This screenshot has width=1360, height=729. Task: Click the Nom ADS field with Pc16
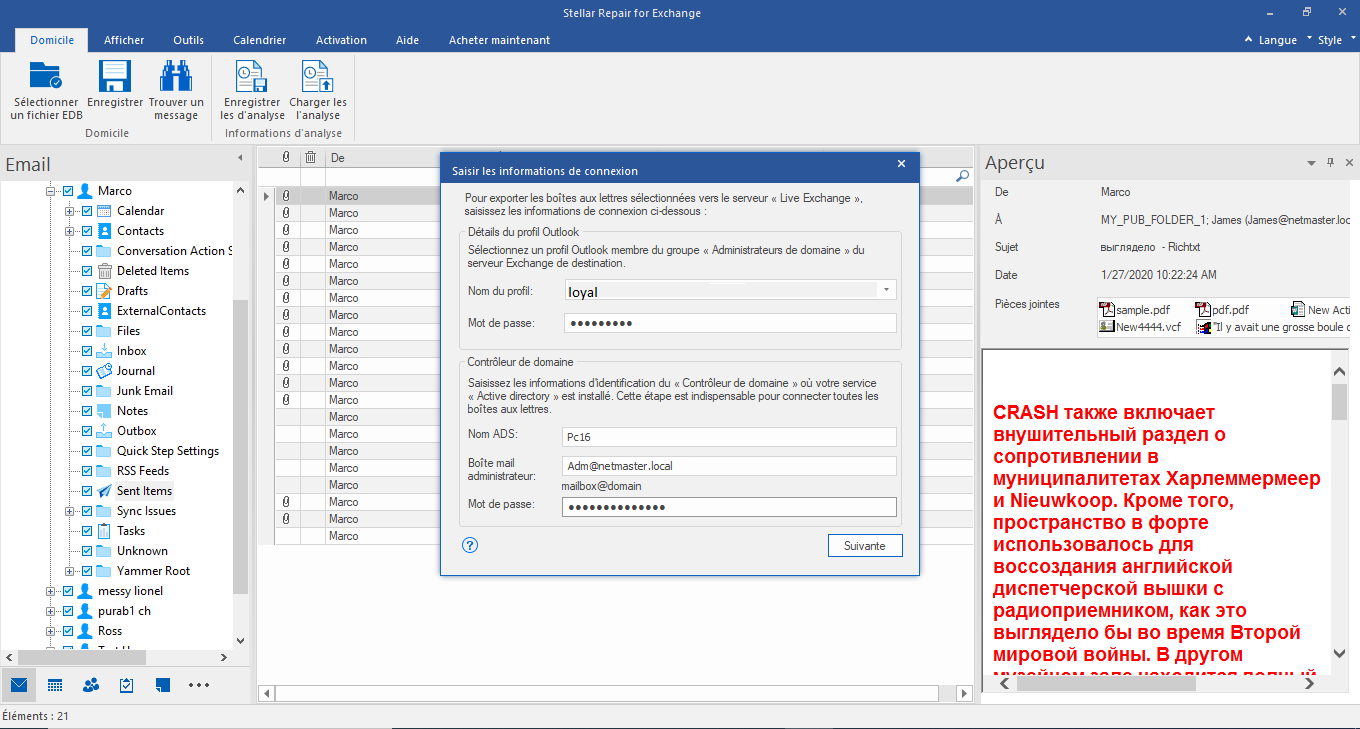(x=729, y=437)
